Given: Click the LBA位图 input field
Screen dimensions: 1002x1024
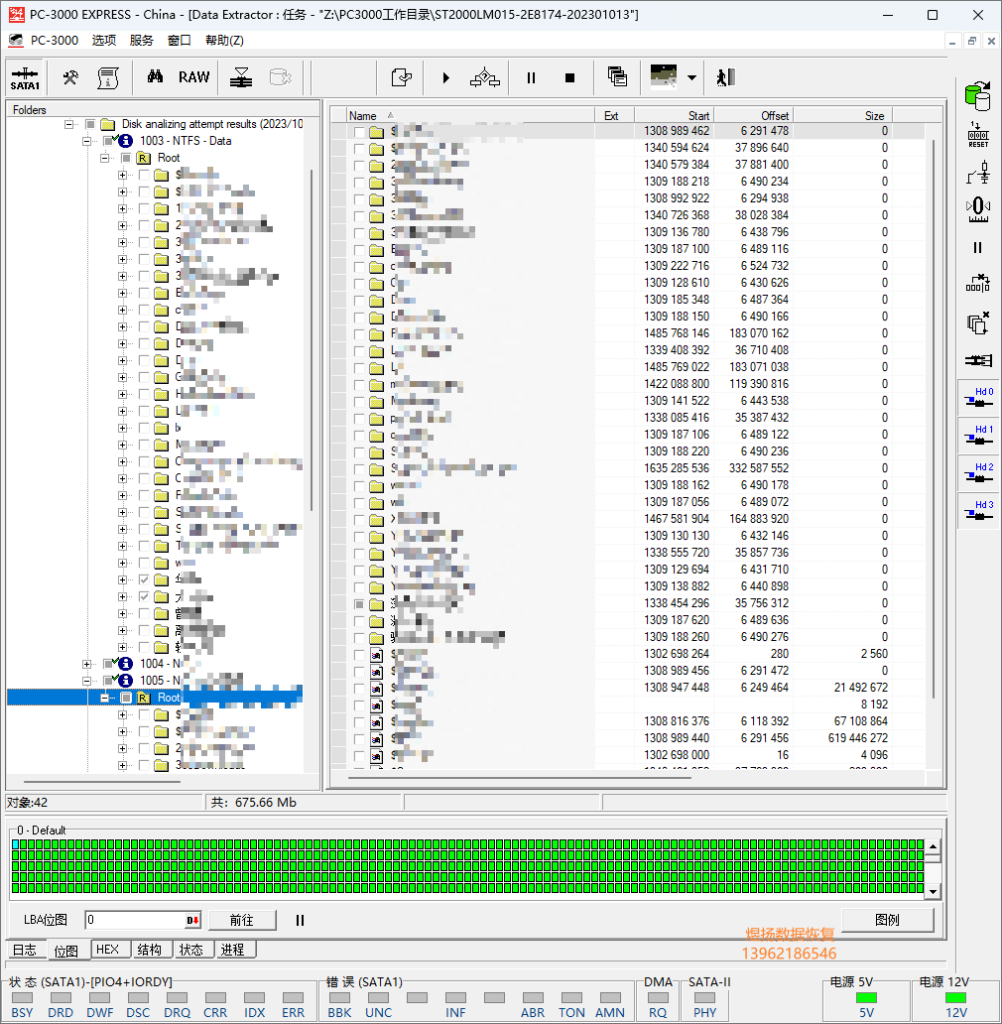Looking at the screenshot, I should pos(142,920).
